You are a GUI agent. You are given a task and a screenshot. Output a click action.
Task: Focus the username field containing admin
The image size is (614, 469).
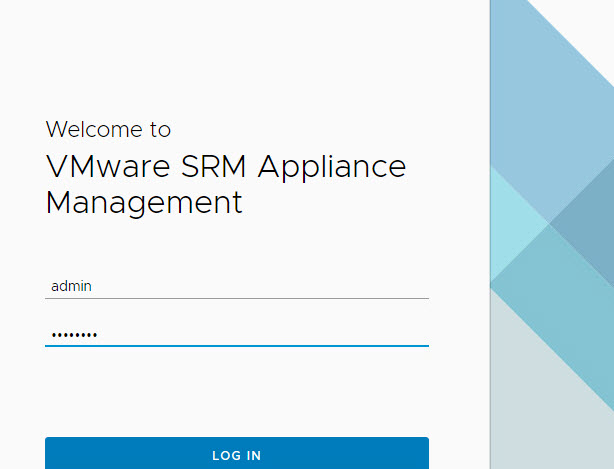236,286
